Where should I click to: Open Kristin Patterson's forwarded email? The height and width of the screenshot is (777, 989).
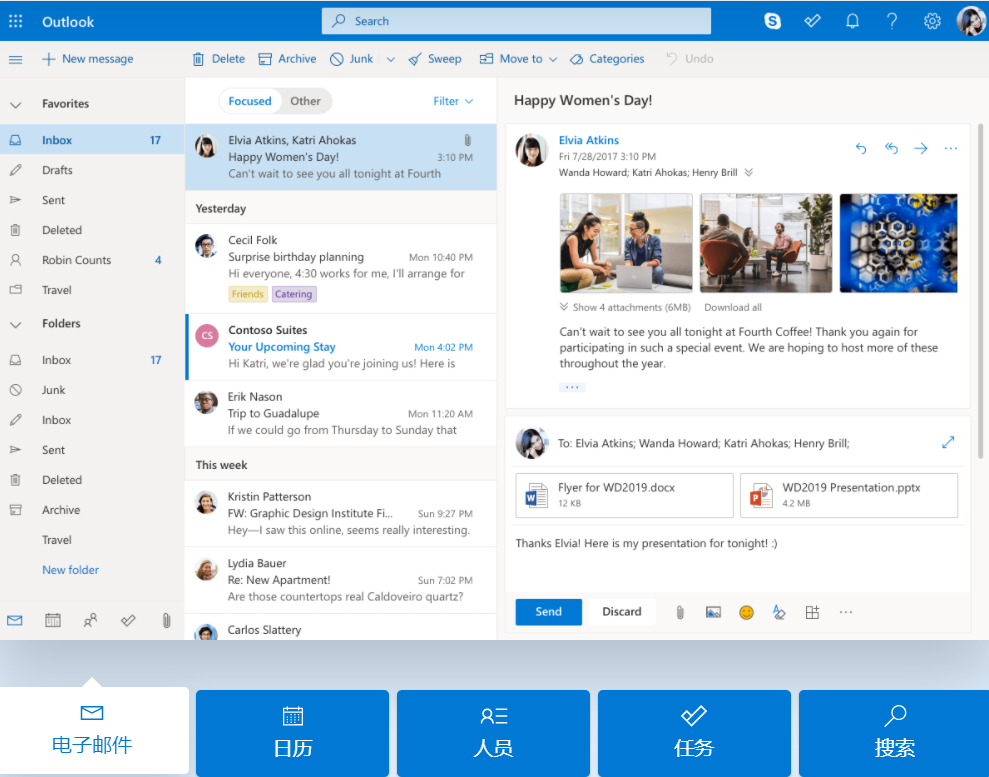tap(341, 513)
